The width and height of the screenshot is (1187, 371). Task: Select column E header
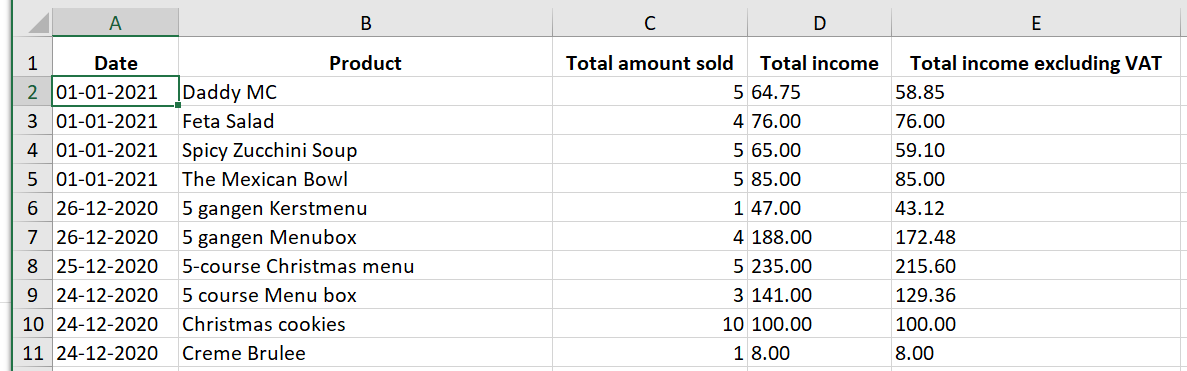(x=1035, y=23)
